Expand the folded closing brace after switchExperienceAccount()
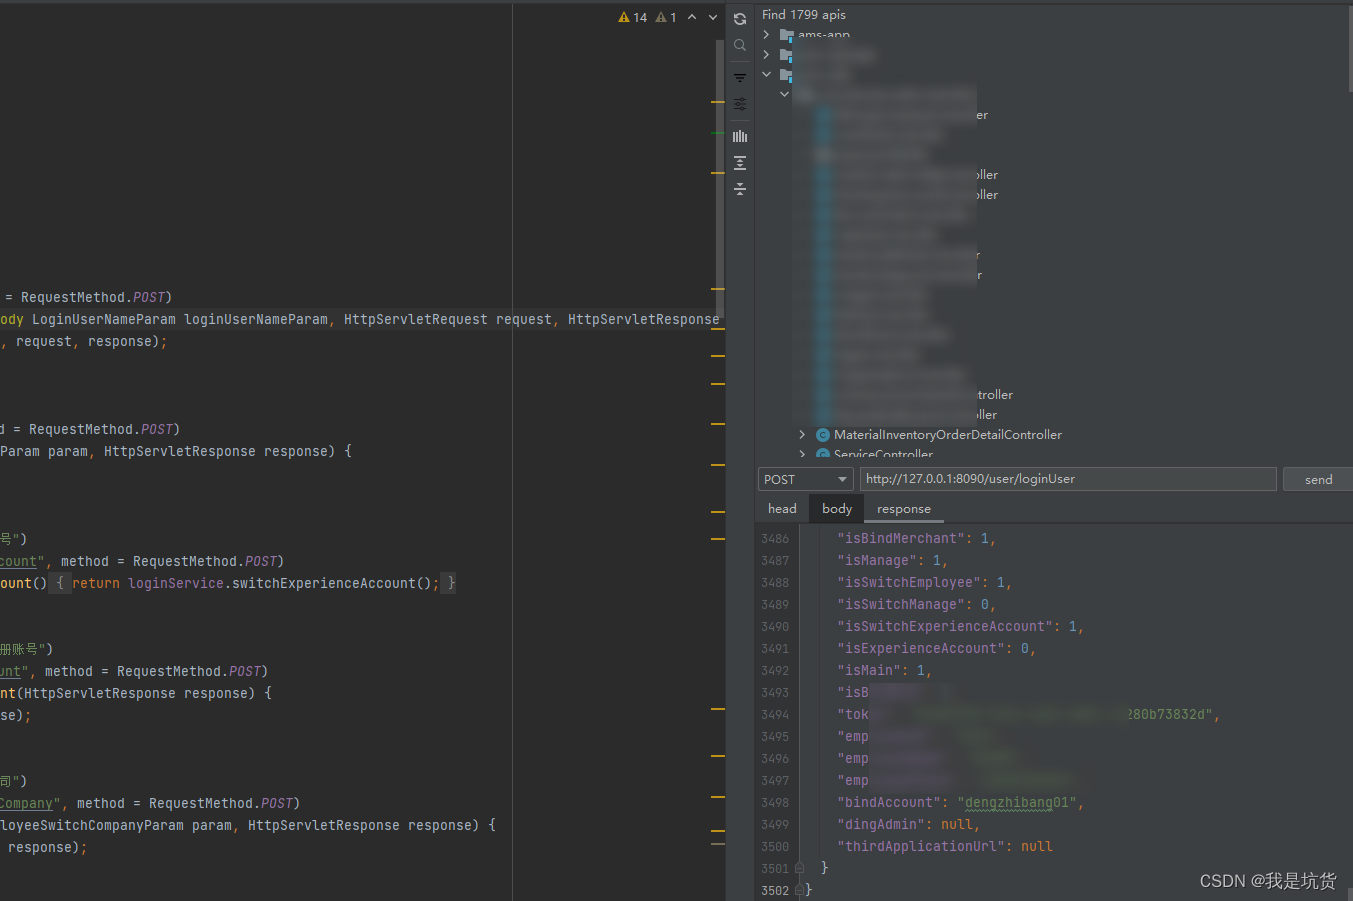The height and width of the screenshot is (901, 1353). tap(450, 583)
